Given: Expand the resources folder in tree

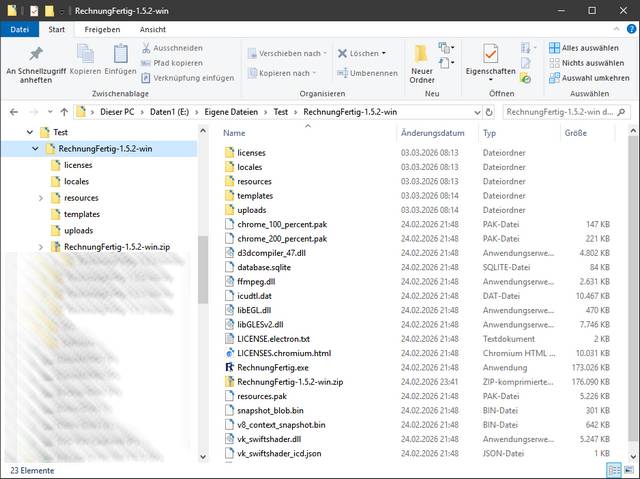Looking at the screenshot, I should (41, 198).
